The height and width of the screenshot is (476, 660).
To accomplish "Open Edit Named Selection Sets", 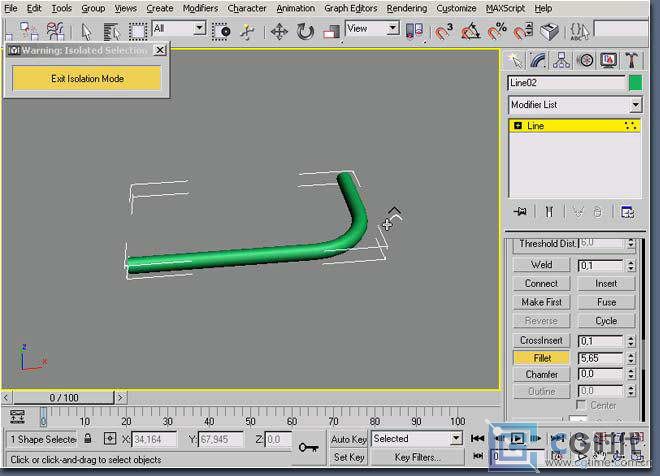I will 579,31.
